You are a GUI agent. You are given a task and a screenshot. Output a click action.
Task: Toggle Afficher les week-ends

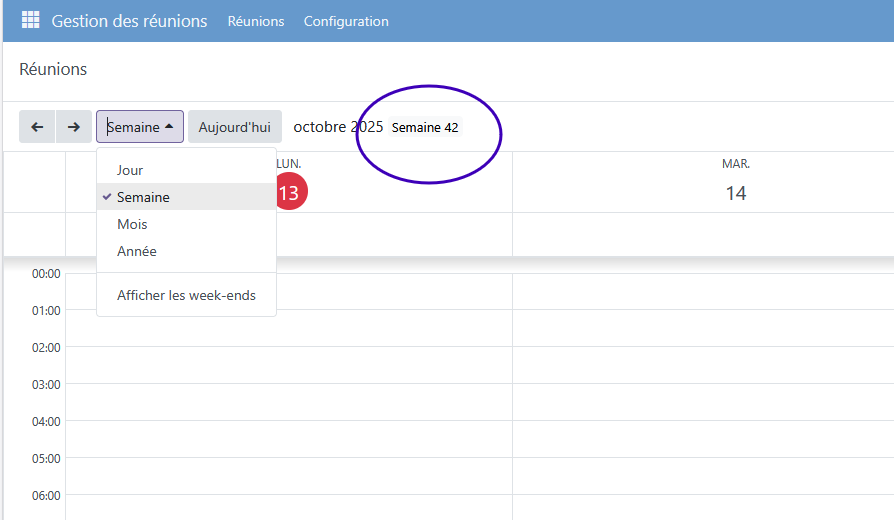pyautogui.click(x=186, y=295)
